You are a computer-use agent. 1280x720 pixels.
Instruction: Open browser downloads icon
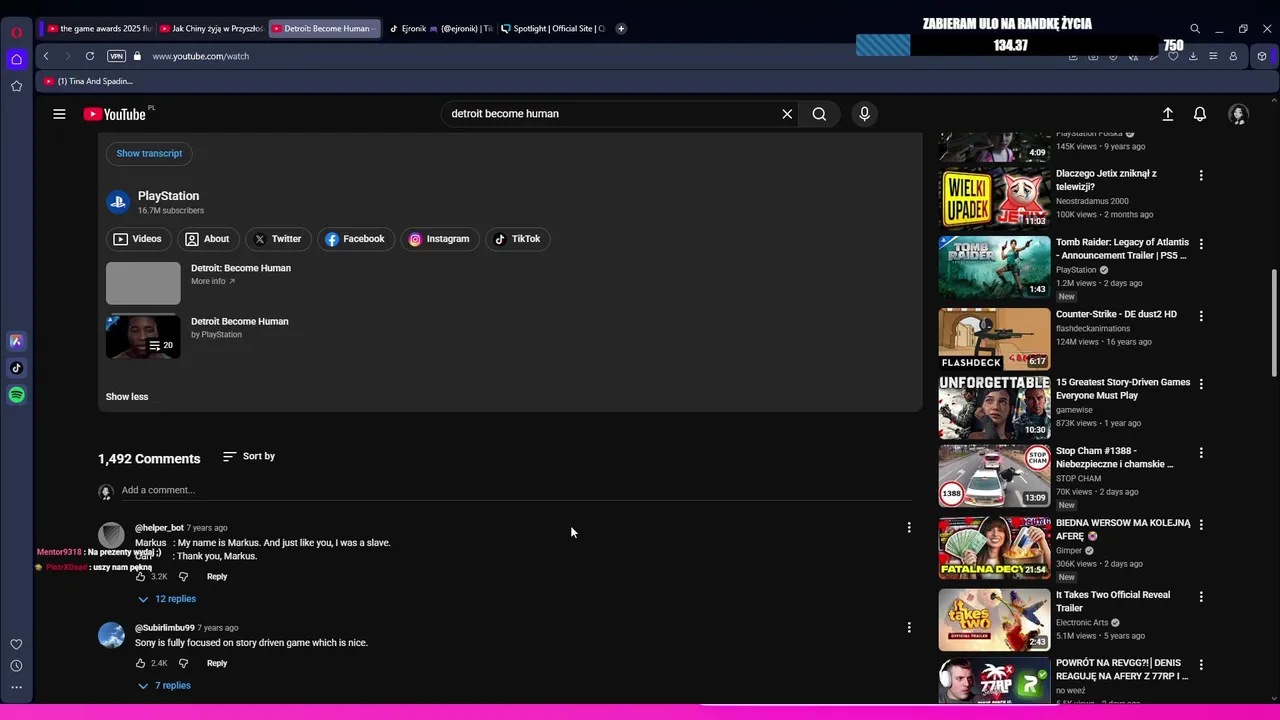click(1193, 56)
